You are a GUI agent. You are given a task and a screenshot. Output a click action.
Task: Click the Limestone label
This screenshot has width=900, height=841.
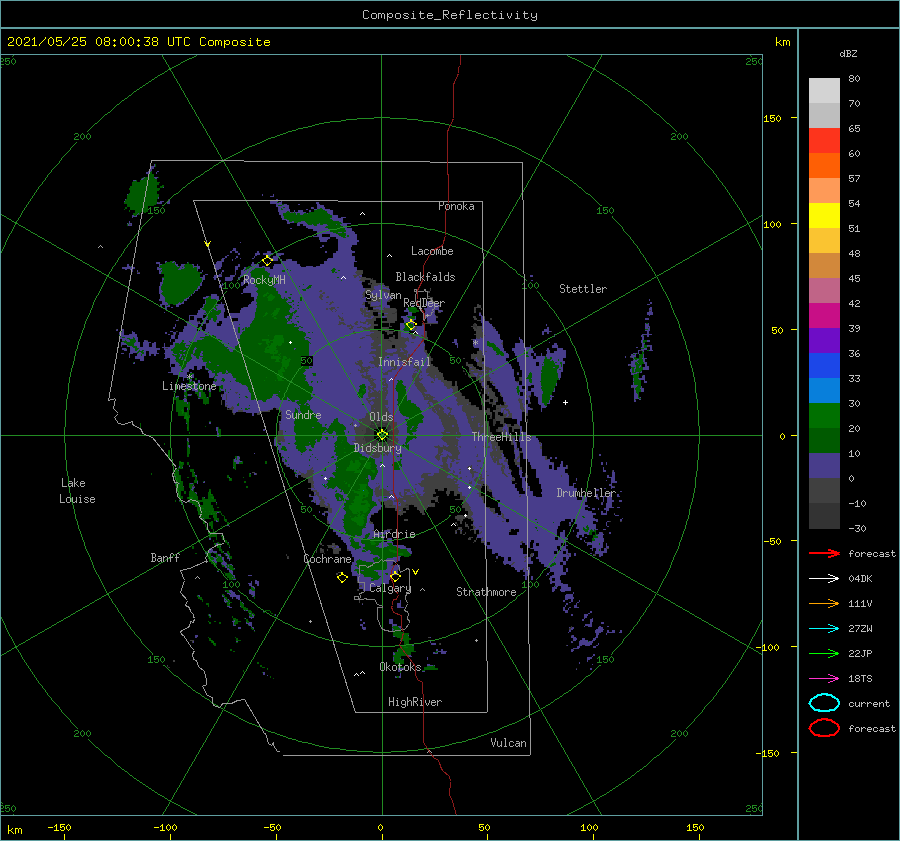coord(189,386)
